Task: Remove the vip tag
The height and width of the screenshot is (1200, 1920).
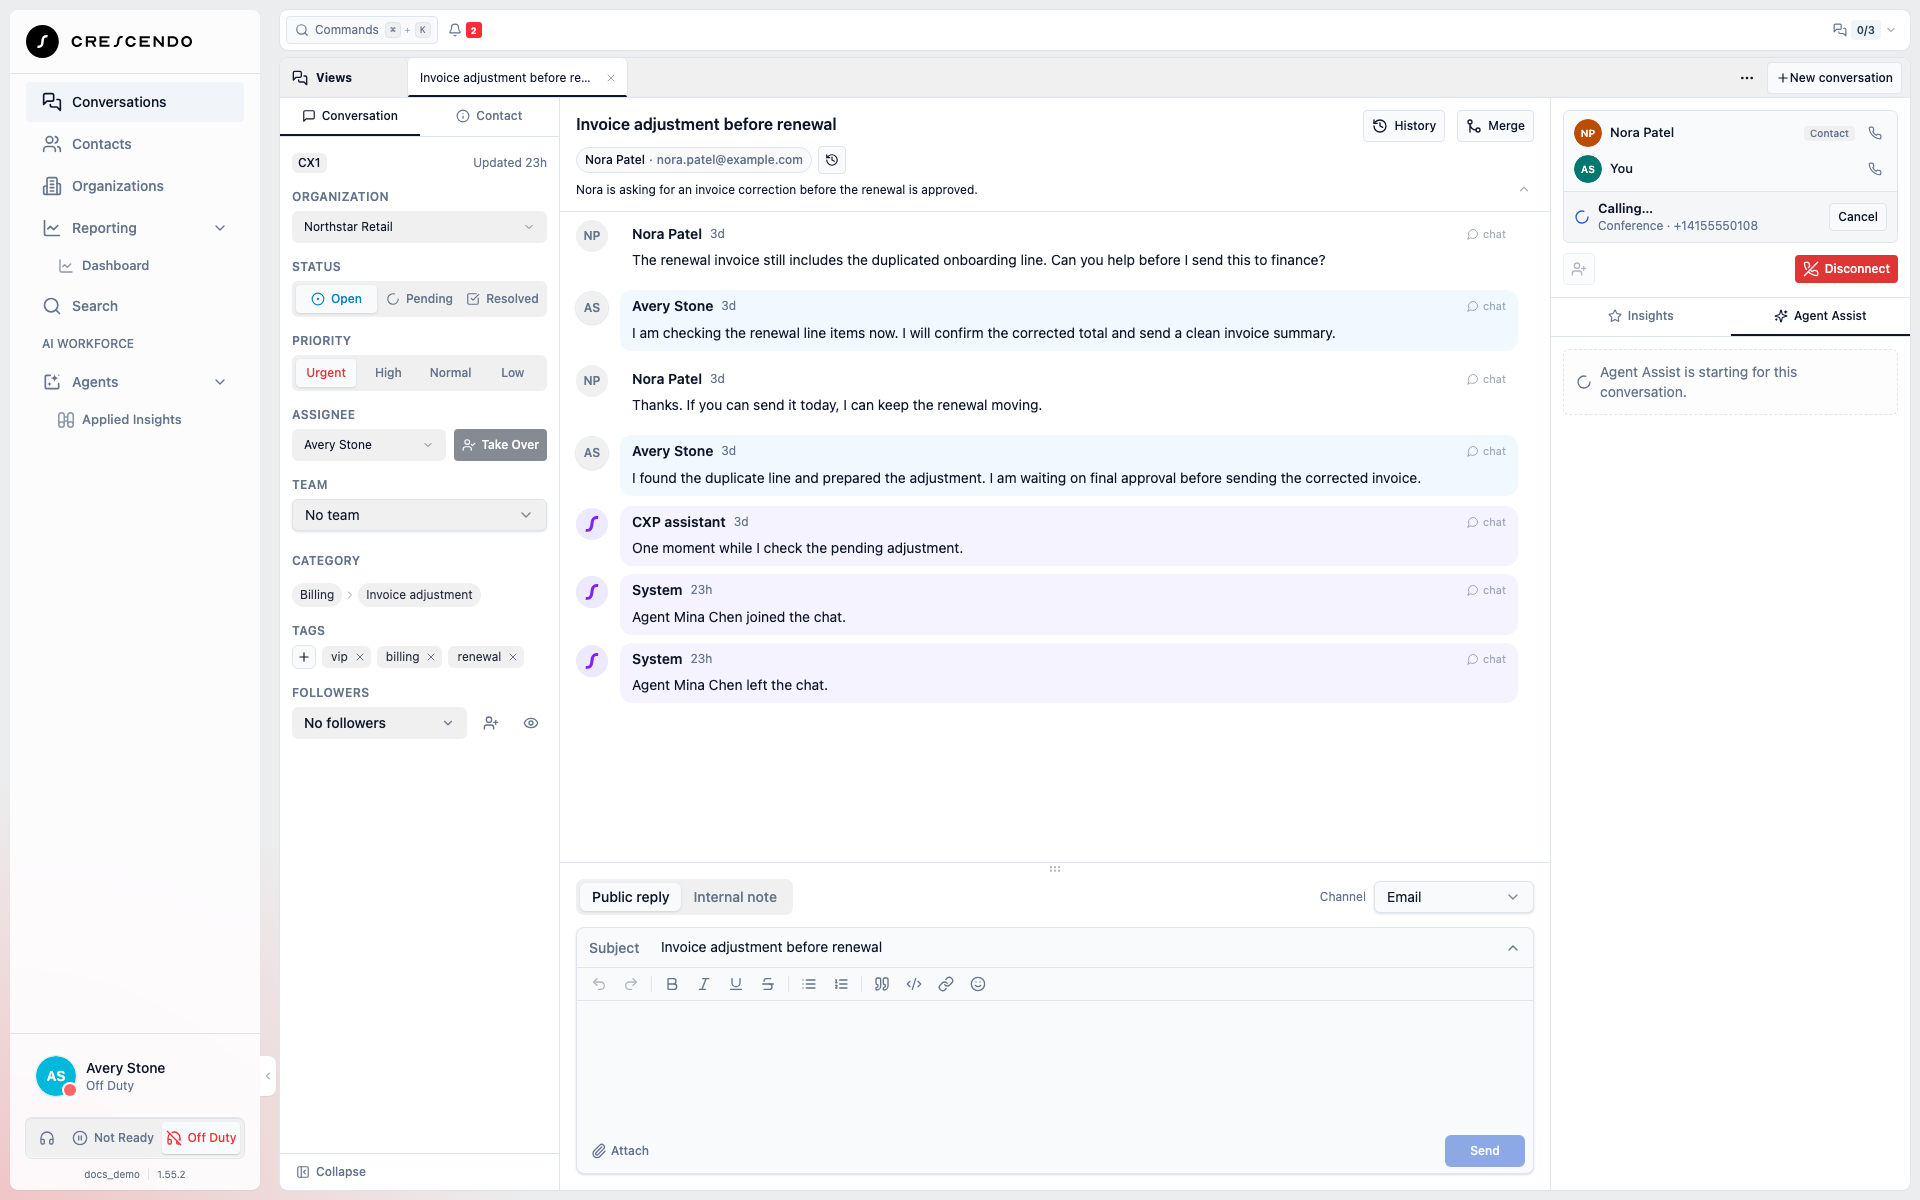Action: [x=360, y=657]
